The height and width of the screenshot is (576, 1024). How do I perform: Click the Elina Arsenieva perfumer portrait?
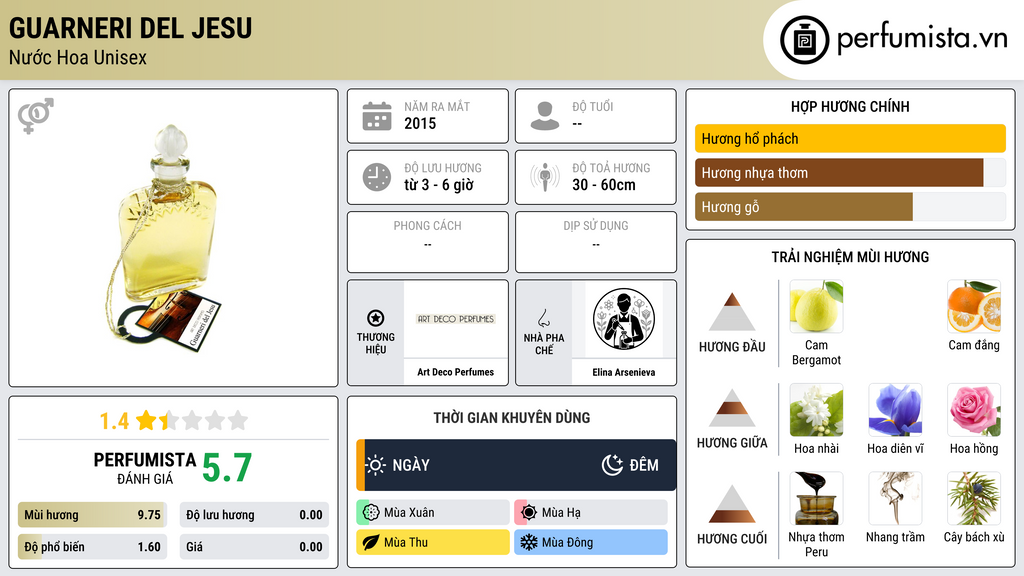click(624, 319)
